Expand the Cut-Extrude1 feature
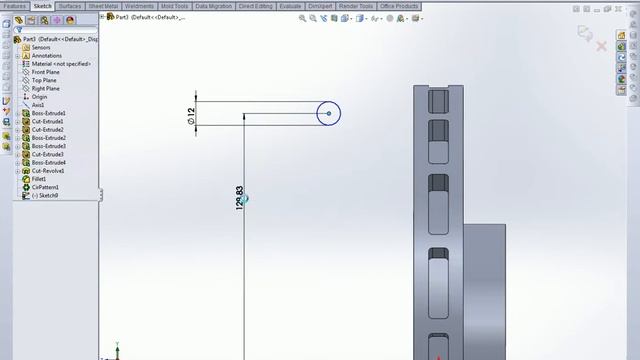This screenshot has width=640, height=360. tap(18, 122)
